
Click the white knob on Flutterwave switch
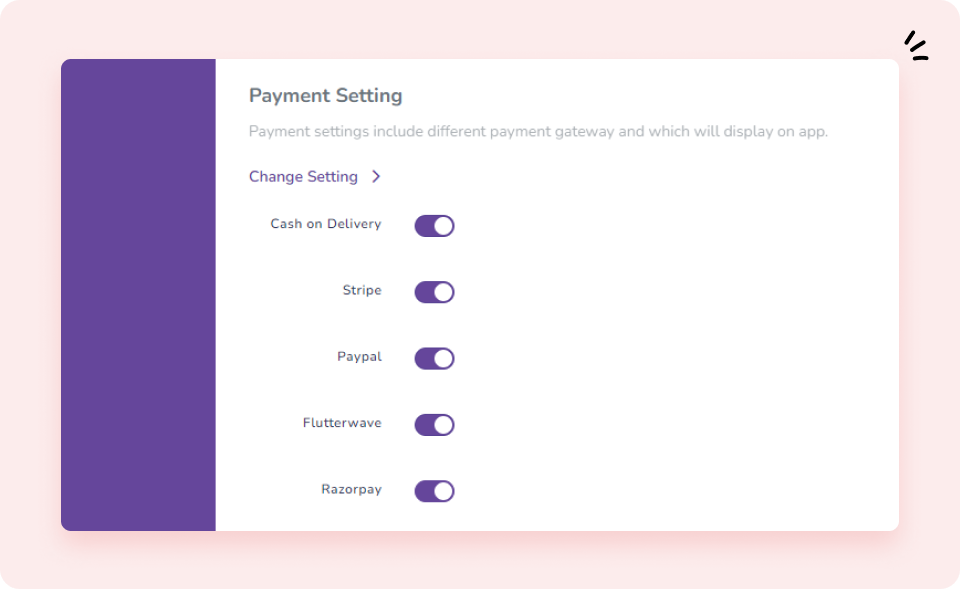pos(443,425)
